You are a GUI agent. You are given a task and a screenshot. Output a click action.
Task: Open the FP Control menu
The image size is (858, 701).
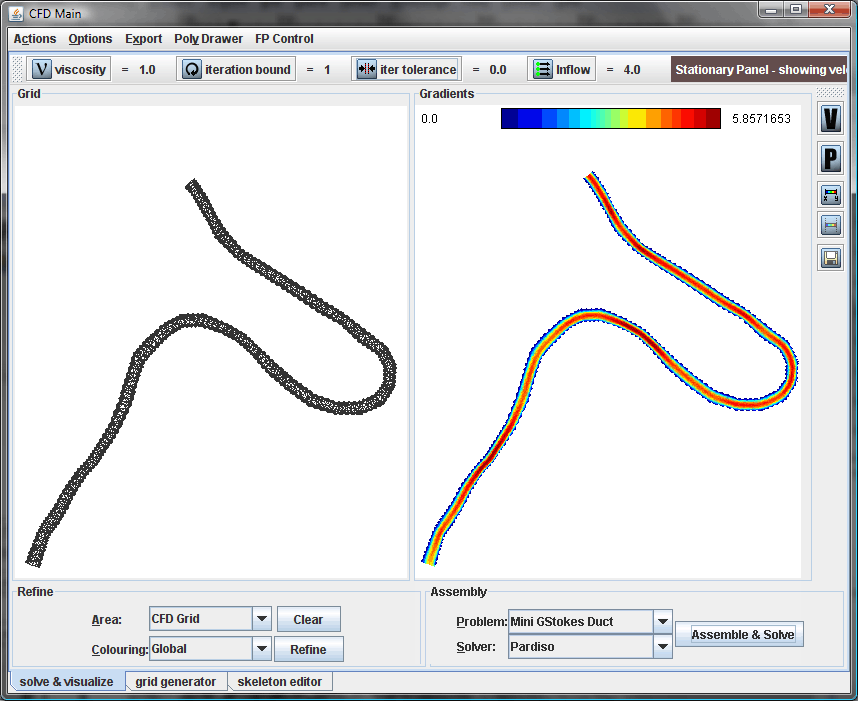(284, 39)
